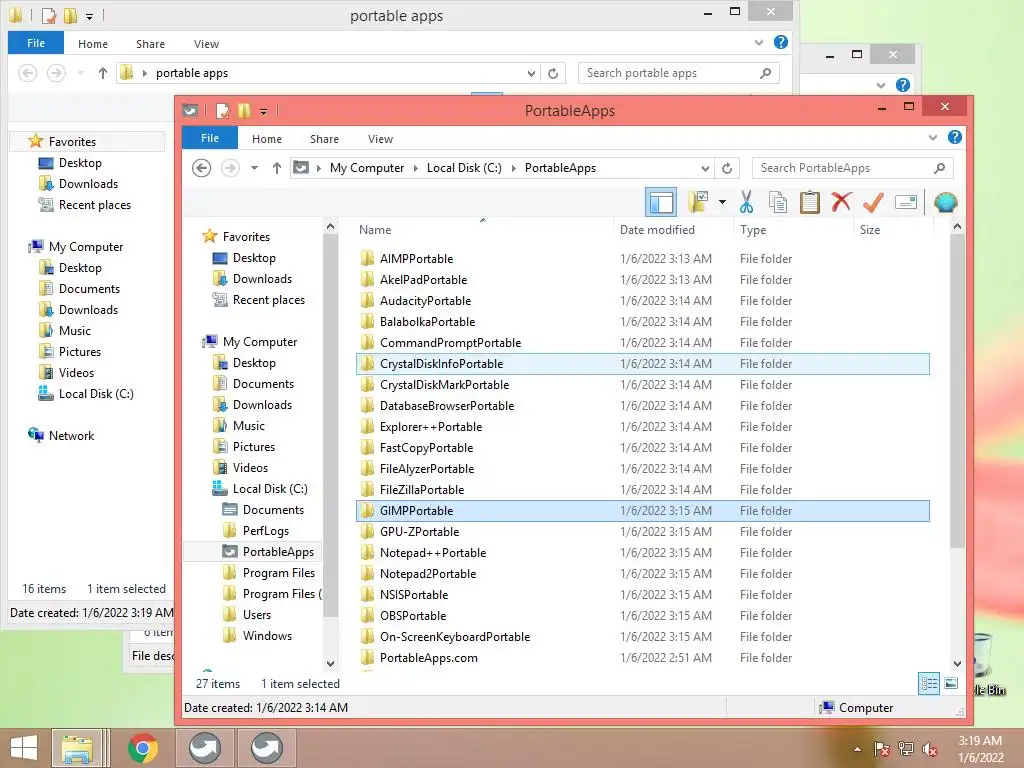Click Up arrow in PortableApps window
The width and height of the screenshot is (1024, 768).
277,168
